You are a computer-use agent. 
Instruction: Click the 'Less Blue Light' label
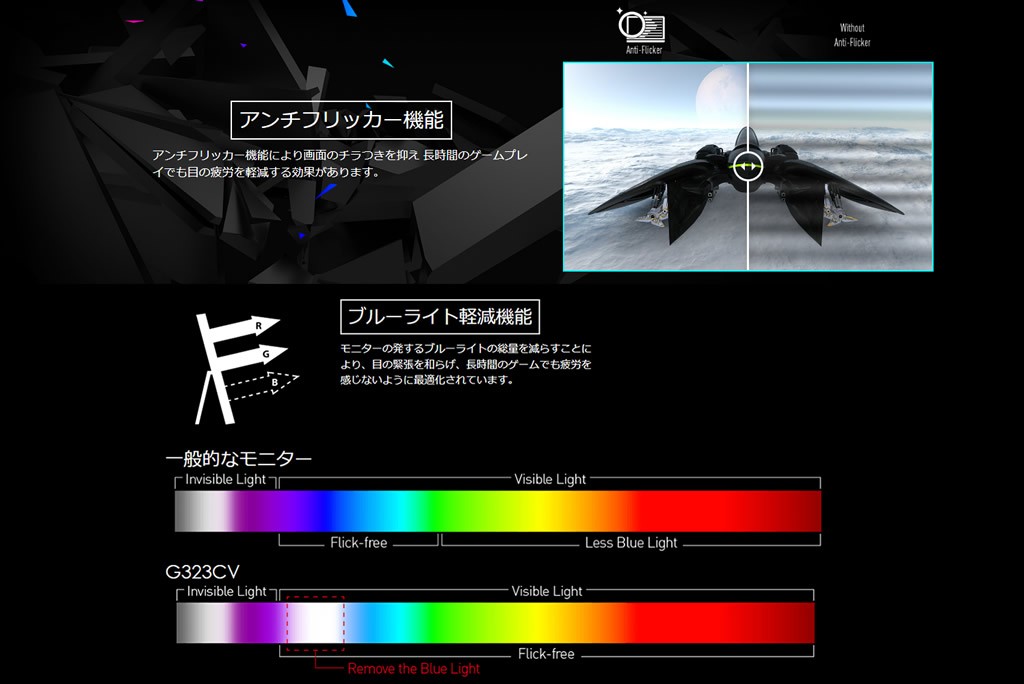[x=631, y=543]
